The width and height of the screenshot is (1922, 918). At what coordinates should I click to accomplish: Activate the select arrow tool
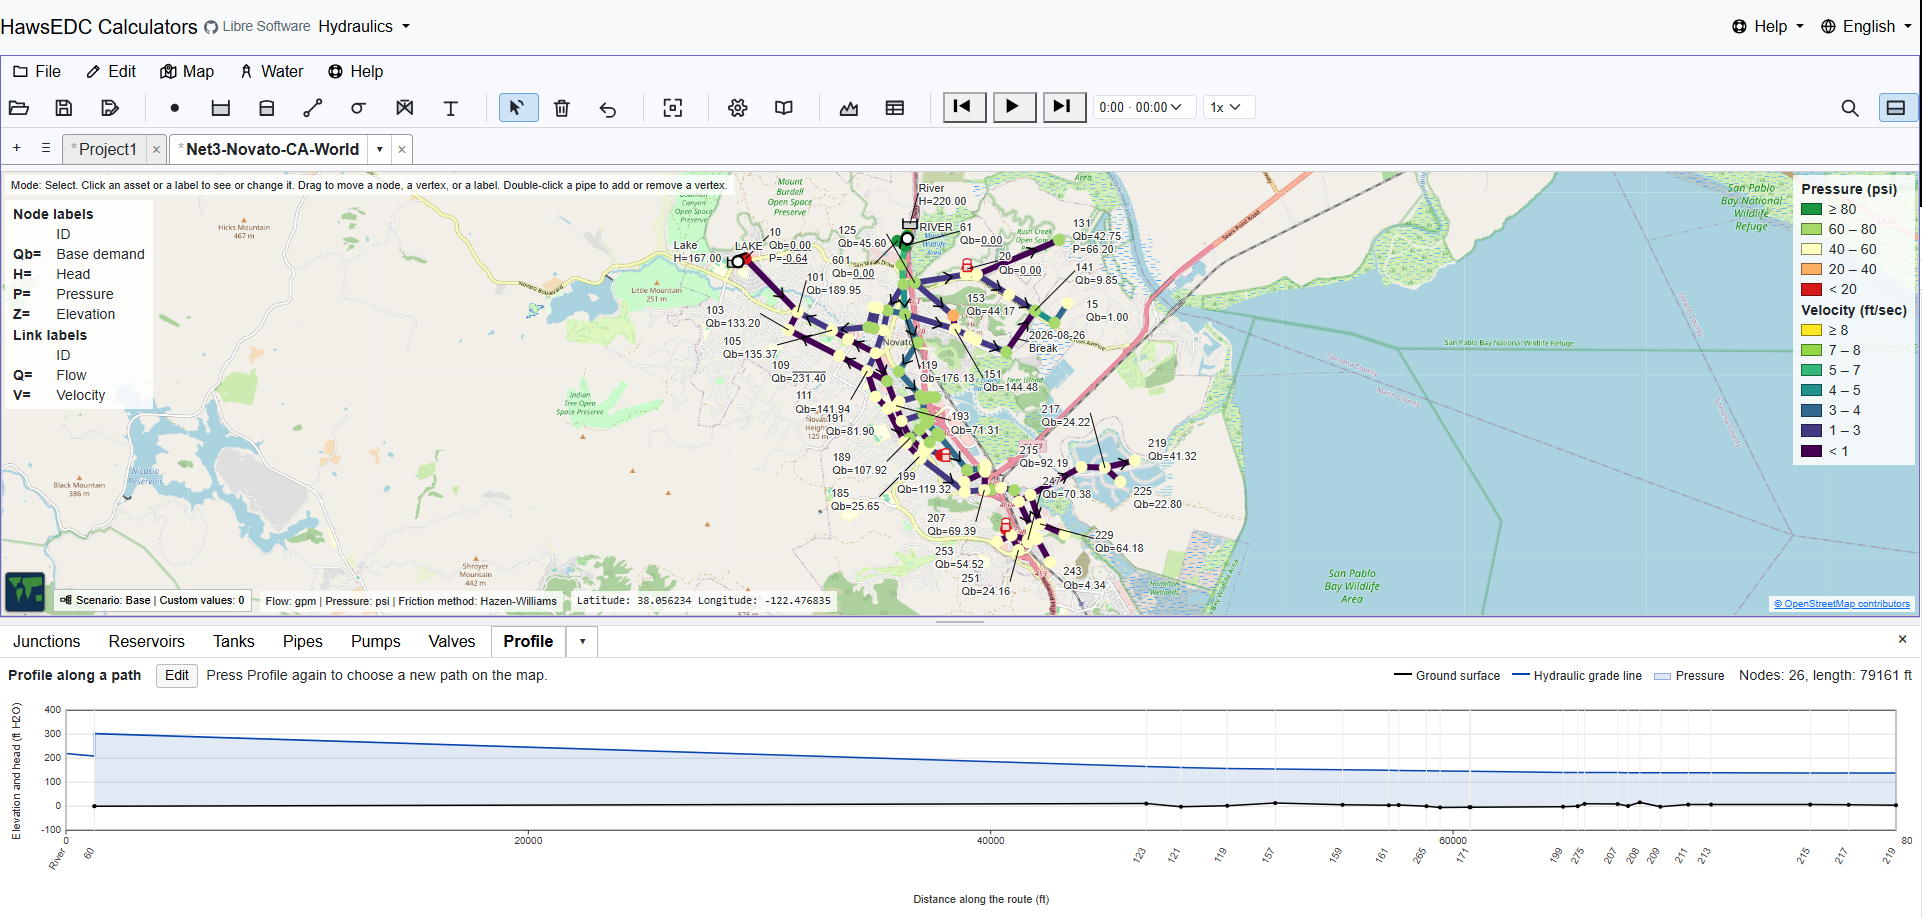(518, 107)
